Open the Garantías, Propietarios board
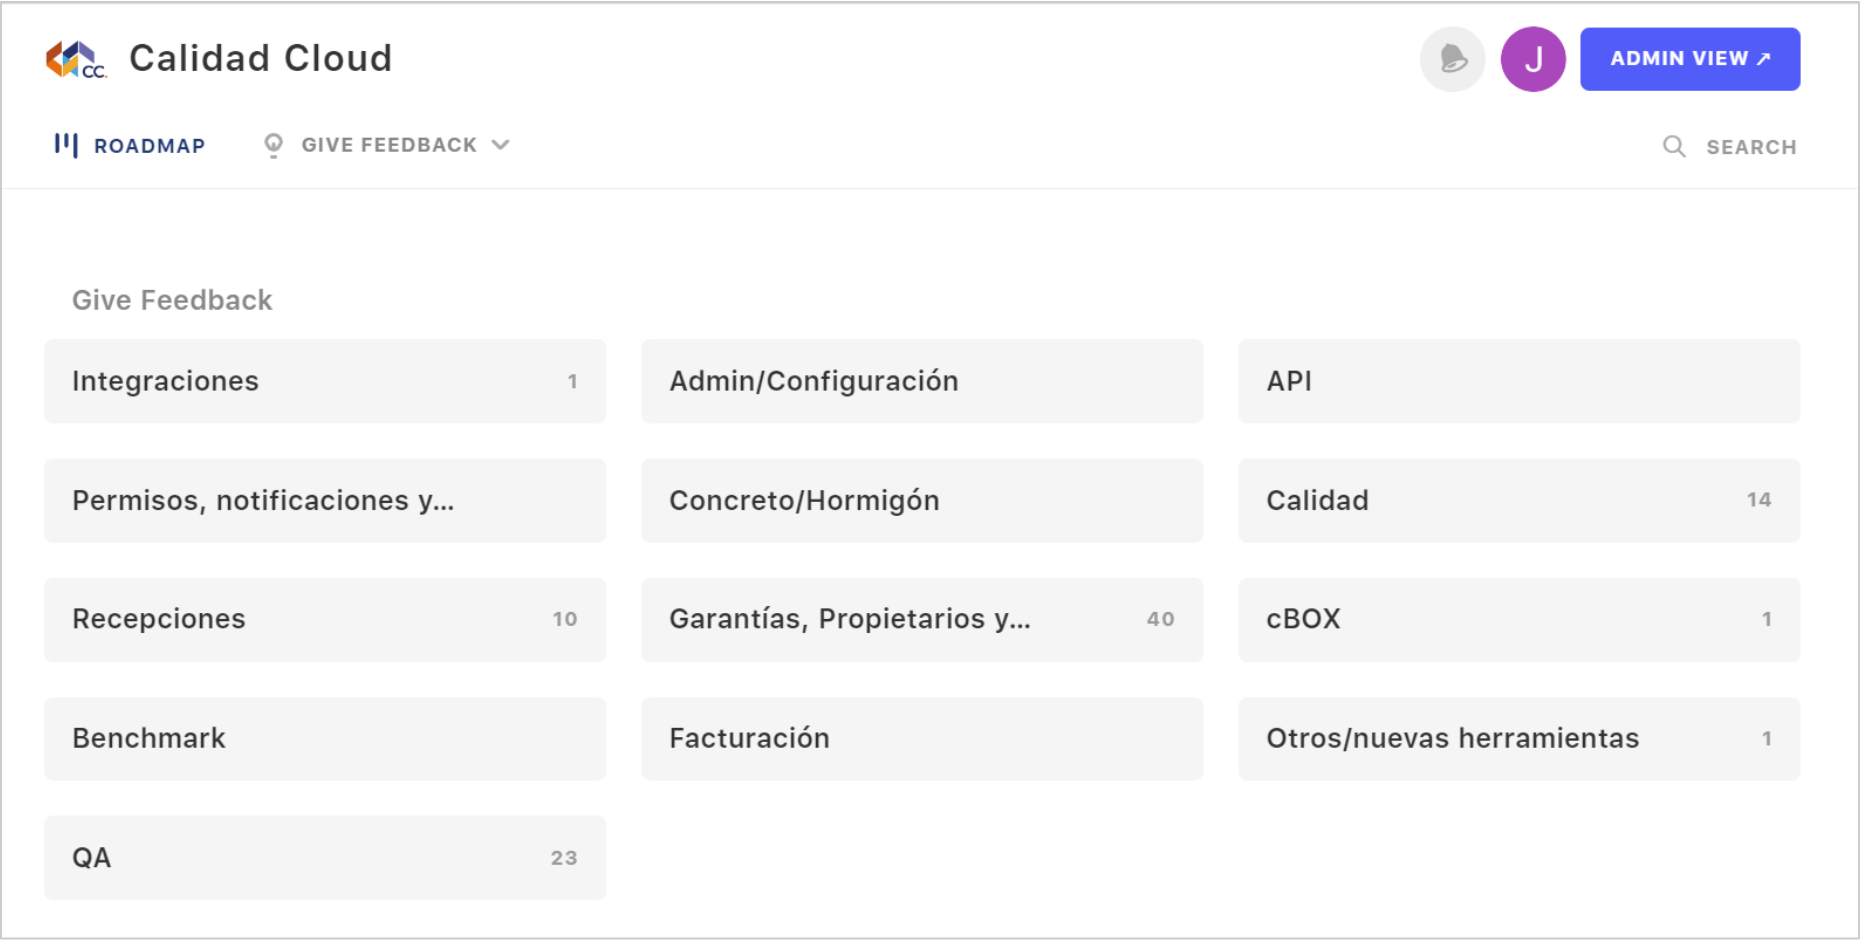Image resolution: width=1861 pixels, height=941 pixels. pyautogui.click(x=922, y=619)
